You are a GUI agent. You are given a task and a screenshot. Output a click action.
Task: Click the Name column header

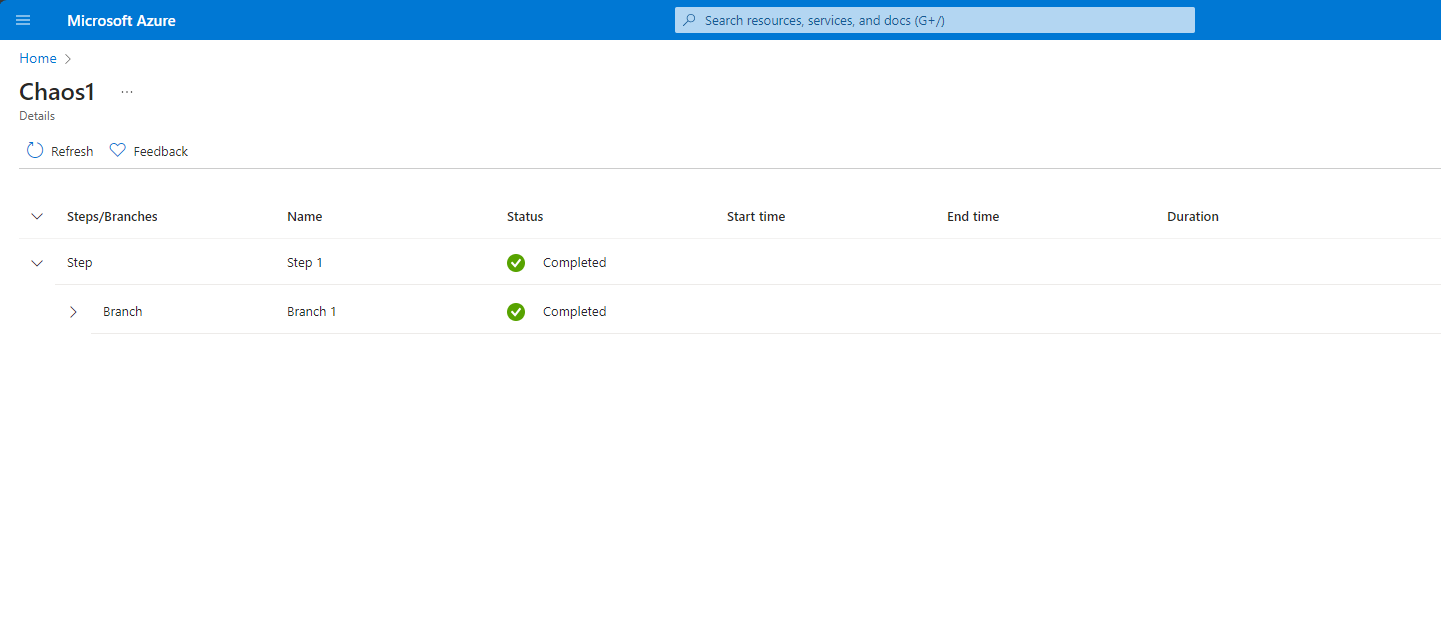click(x=304, y=217)
